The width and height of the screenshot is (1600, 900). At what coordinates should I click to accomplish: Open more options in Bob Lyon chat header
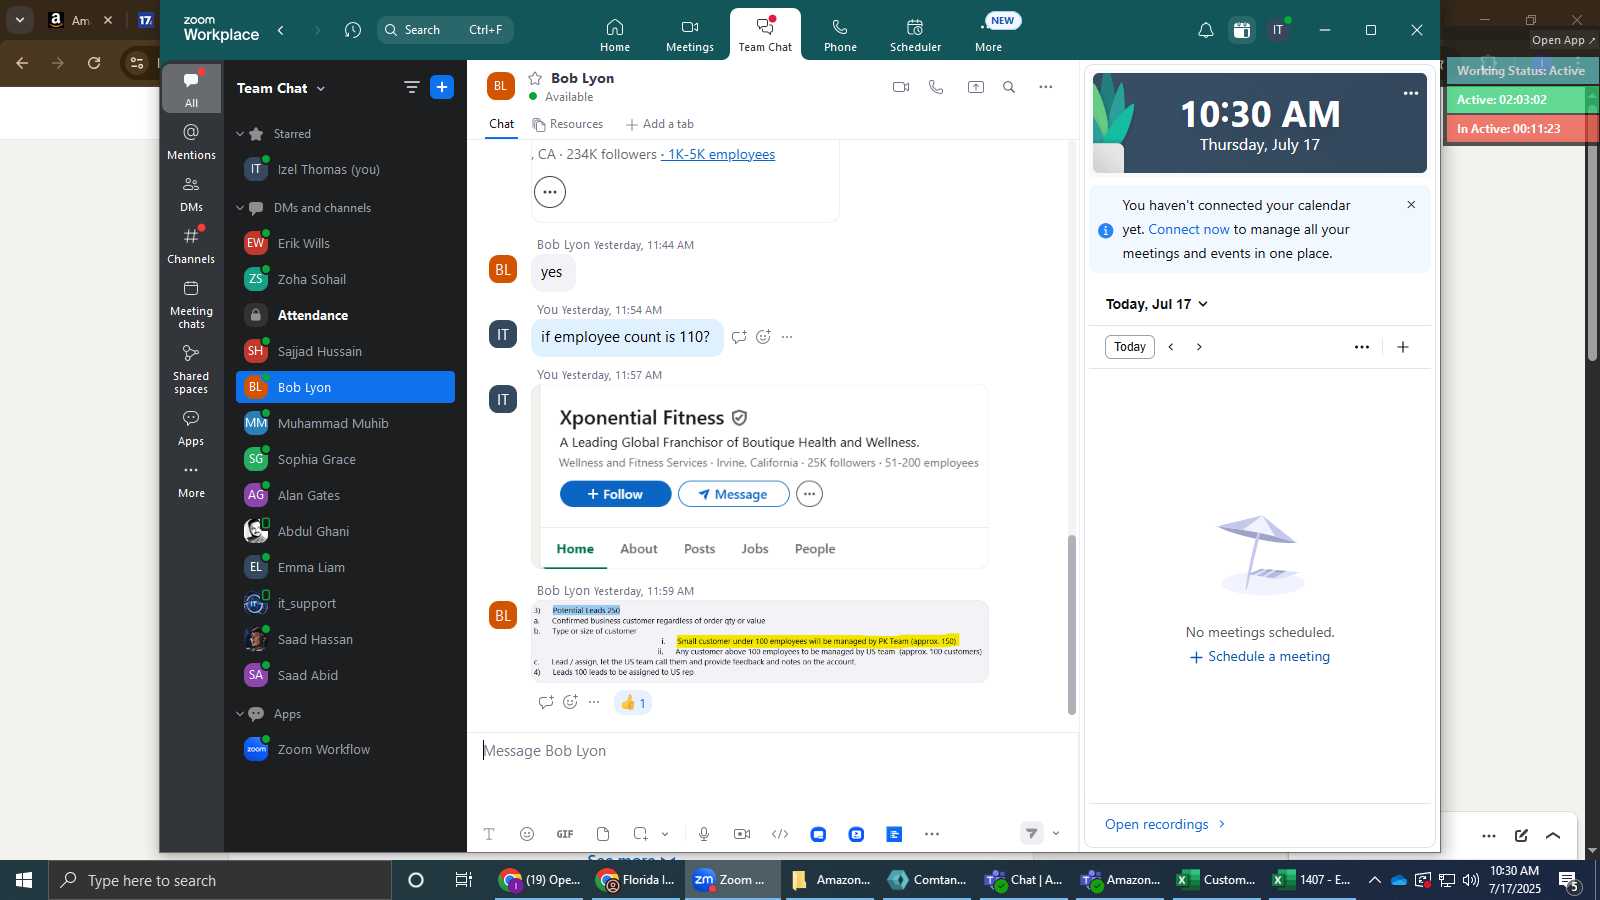pyautogui.click(x=1046, y=87)
